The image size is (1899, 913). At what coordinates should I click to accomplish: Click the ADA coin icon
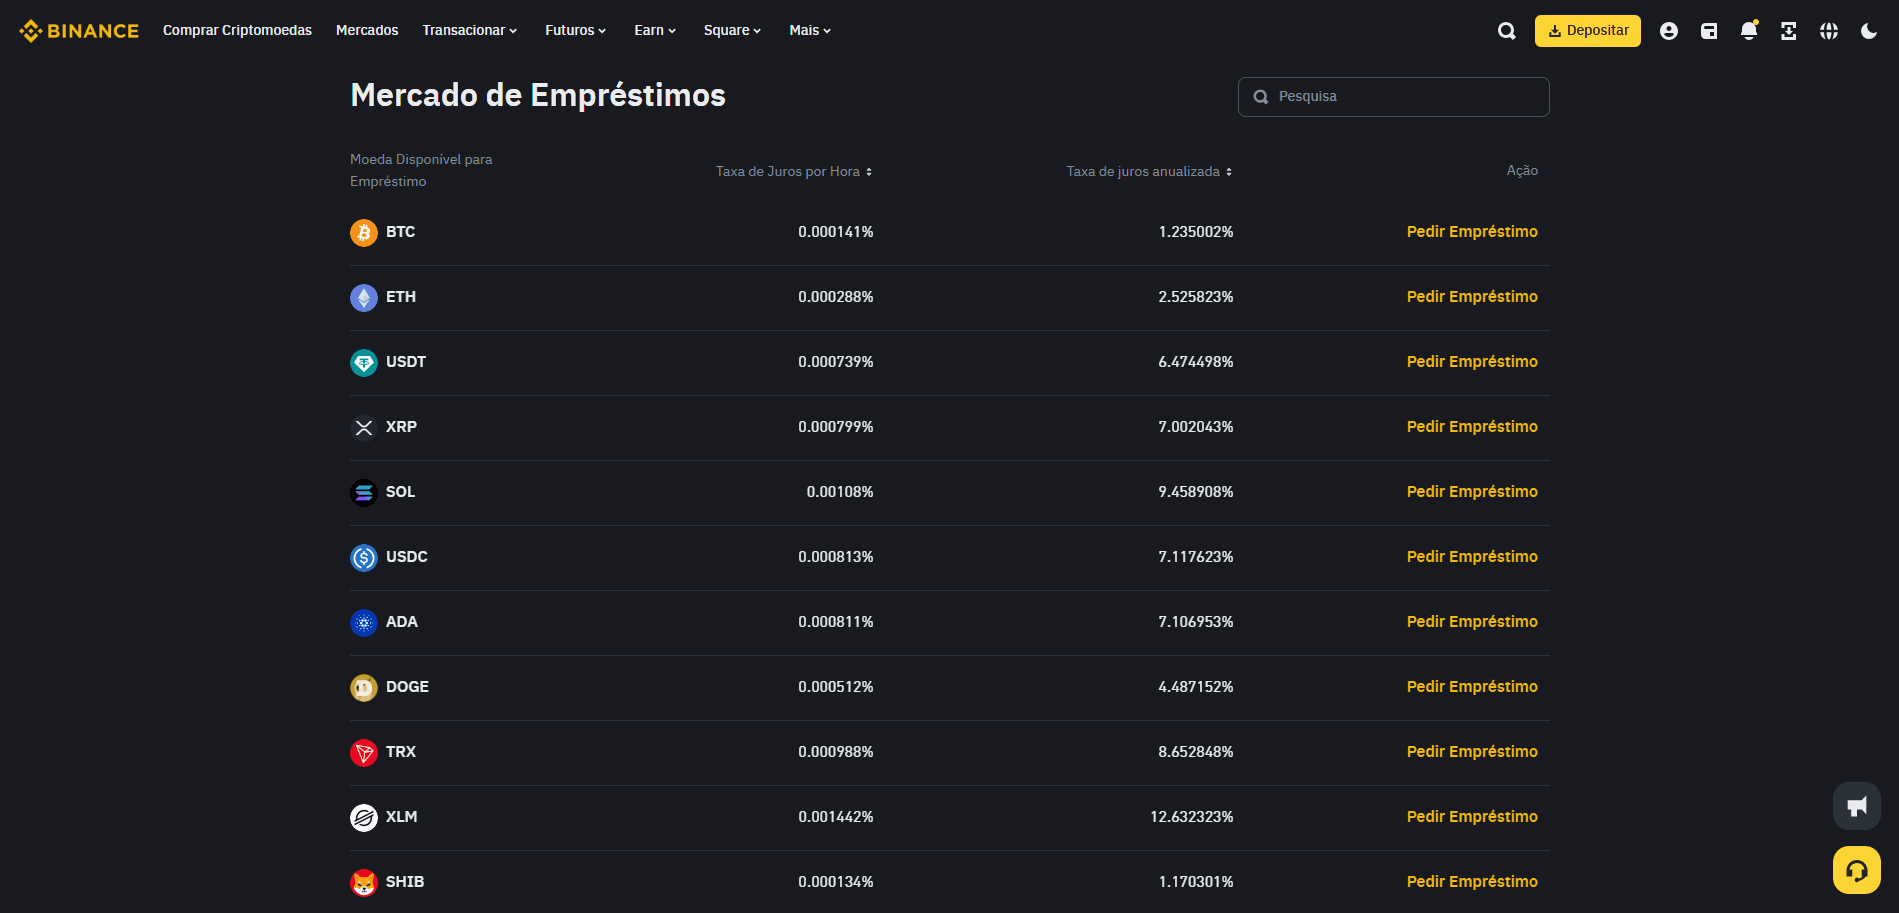tap(364, 622)
